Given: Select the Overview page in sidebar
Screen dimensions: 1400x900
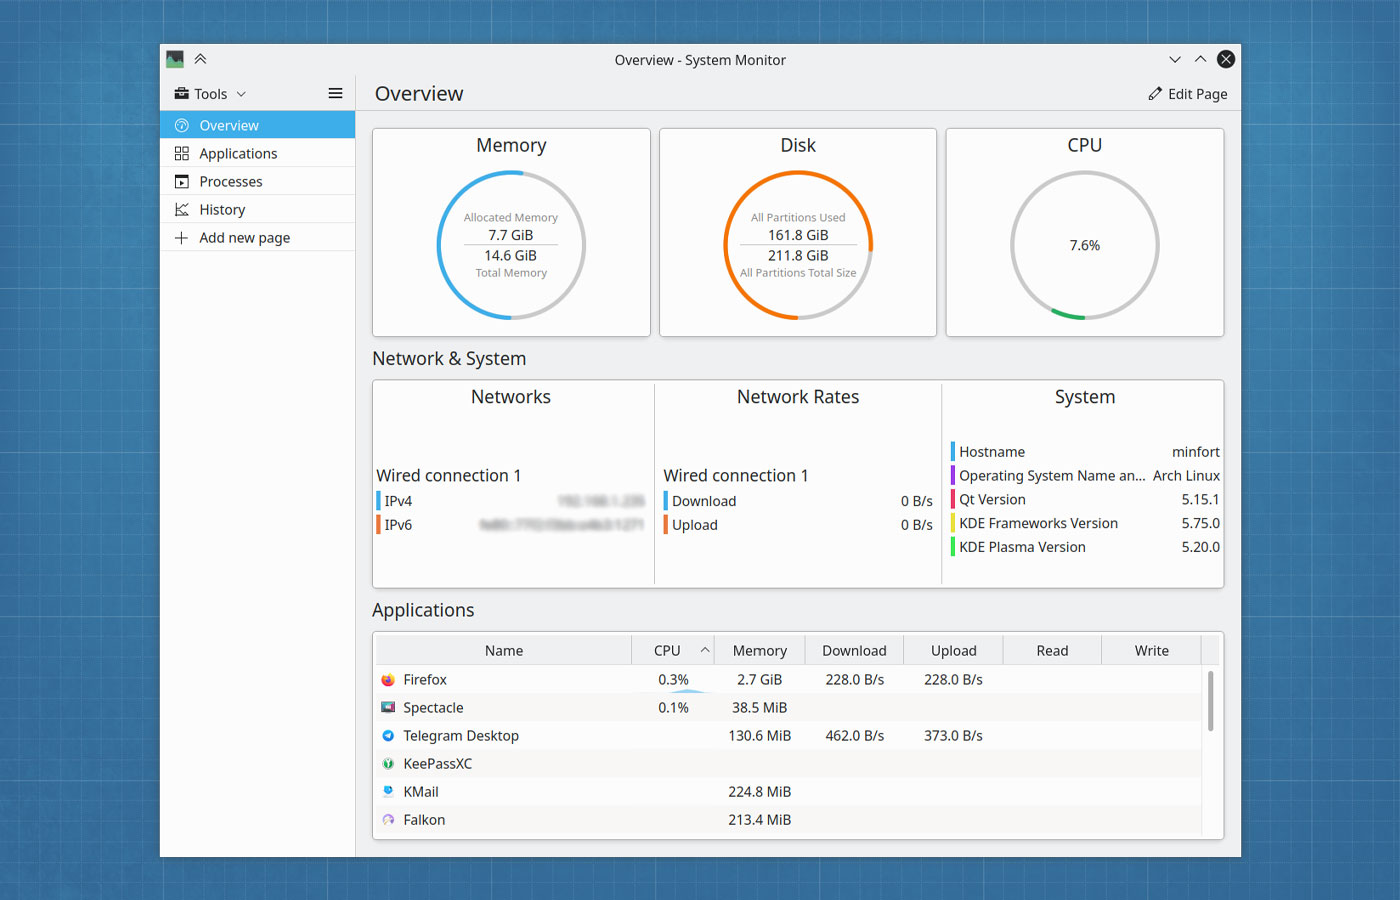Looking at the screenshot, I should pyautogui.click(x=227, y=125).
